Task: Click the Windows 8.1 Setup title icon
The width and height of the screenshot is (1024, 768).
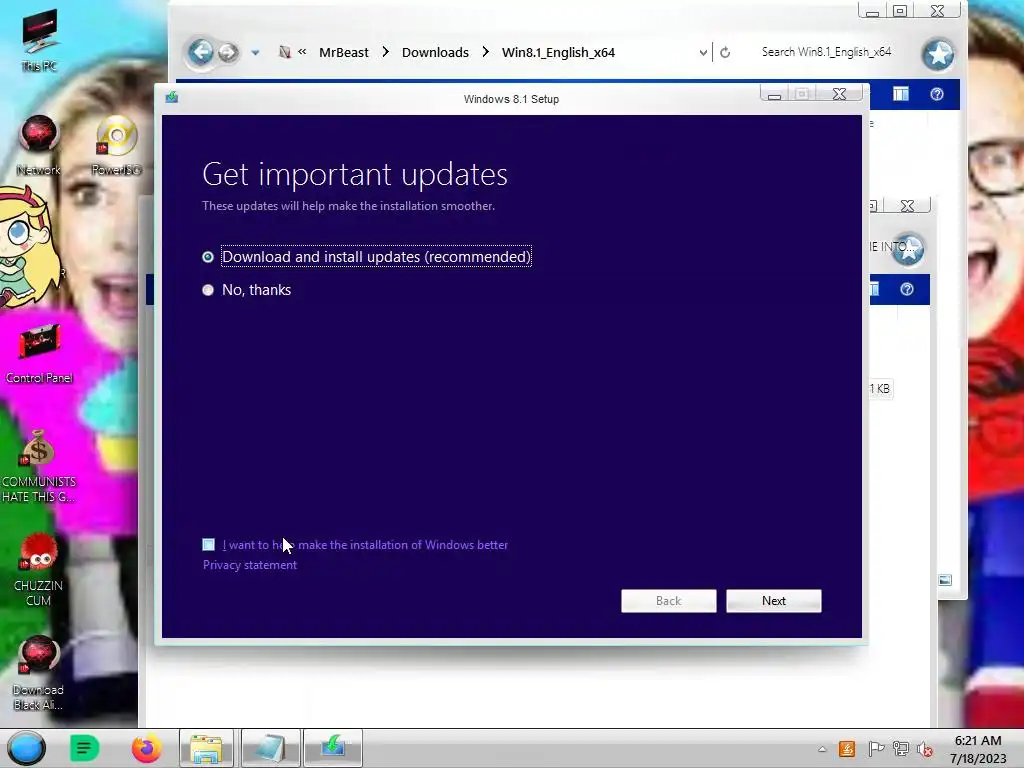Action: click(x=172, y=97)
